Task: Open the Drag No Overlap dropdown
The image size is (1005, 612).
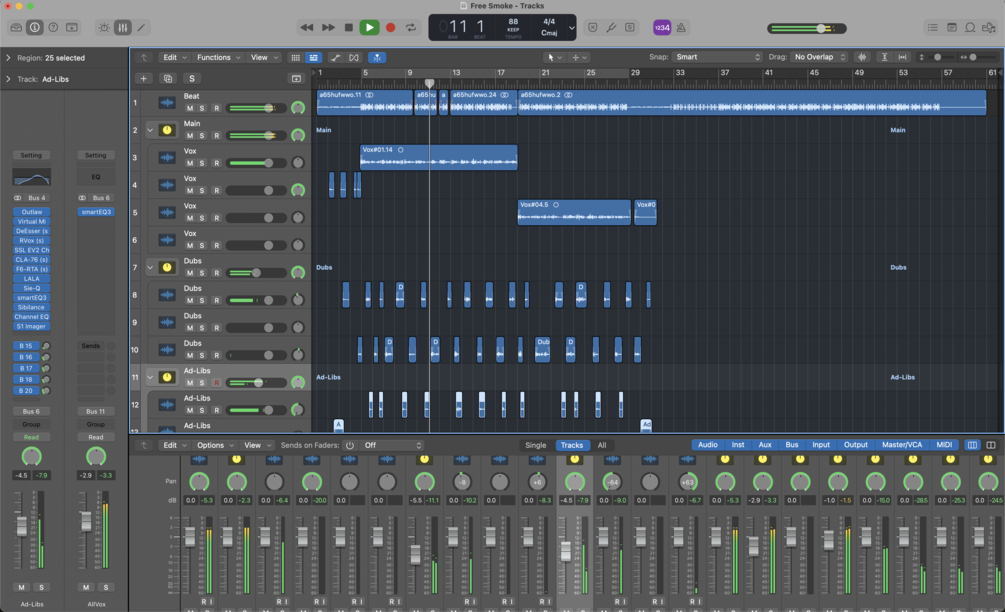Action: (820, 57)
